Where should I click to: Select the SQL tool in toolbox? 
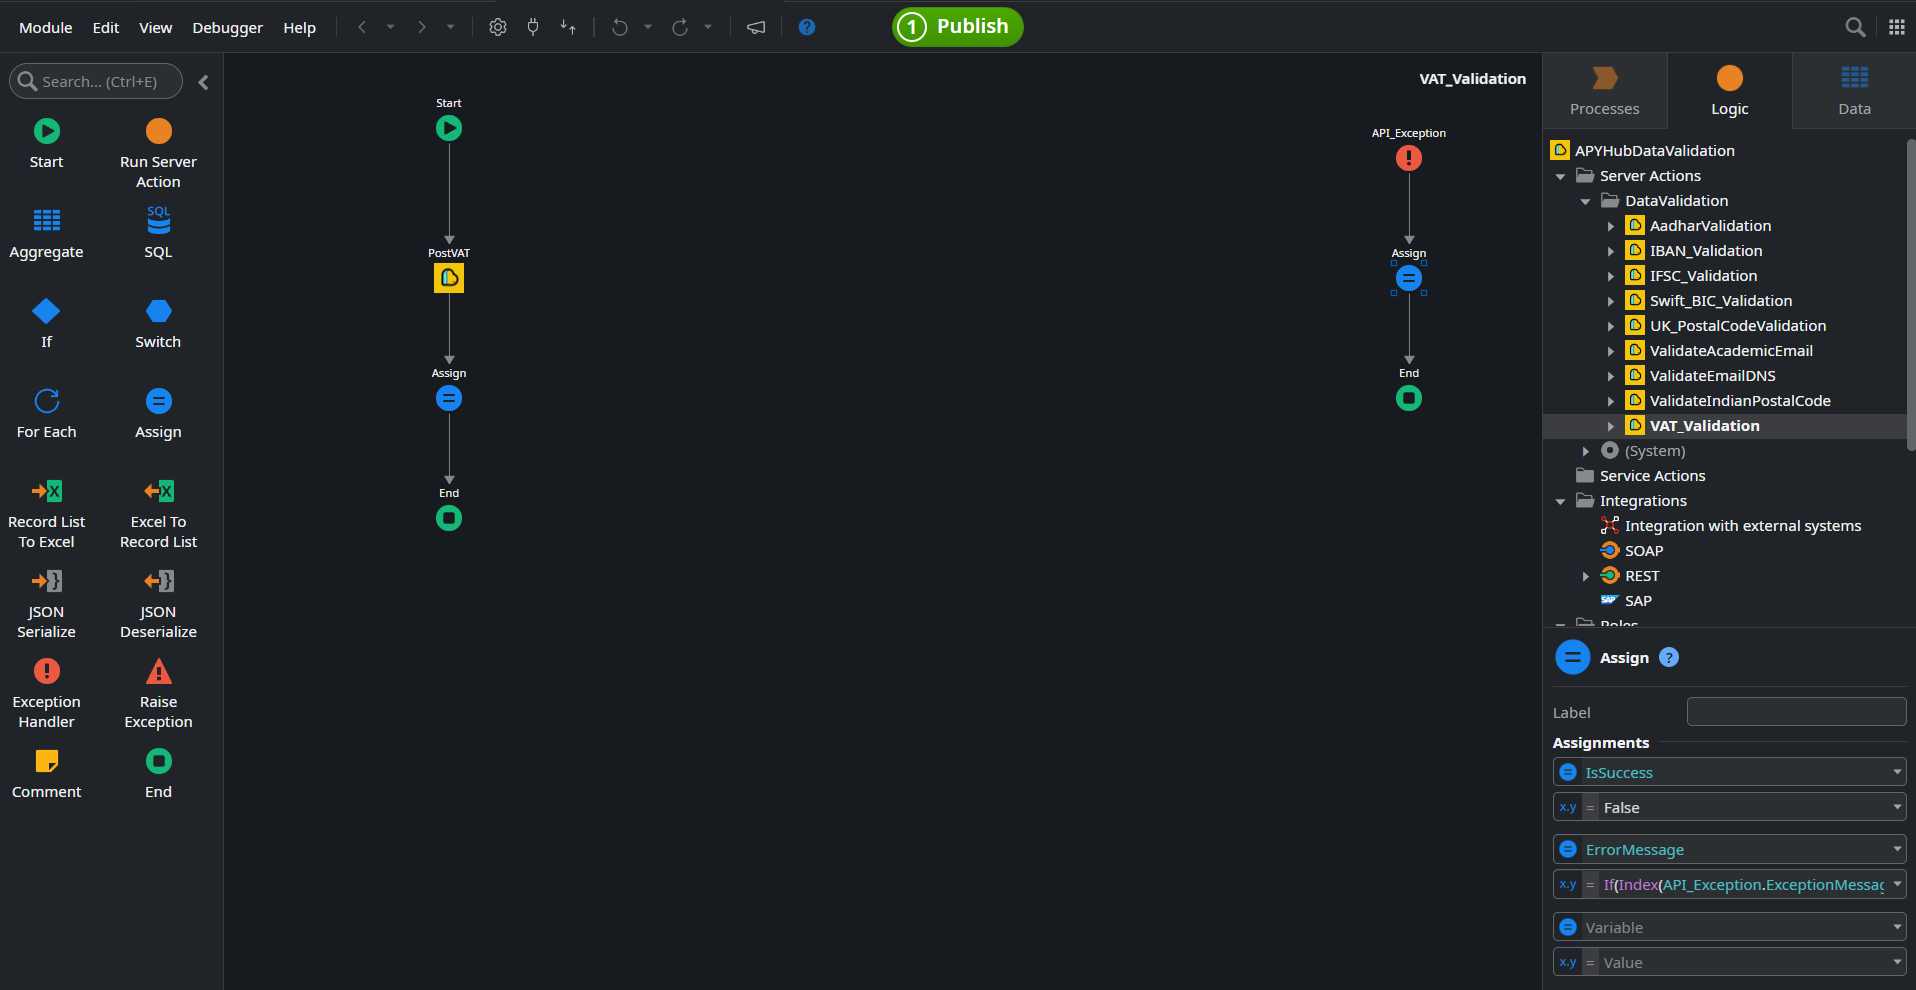click(158, 234)
